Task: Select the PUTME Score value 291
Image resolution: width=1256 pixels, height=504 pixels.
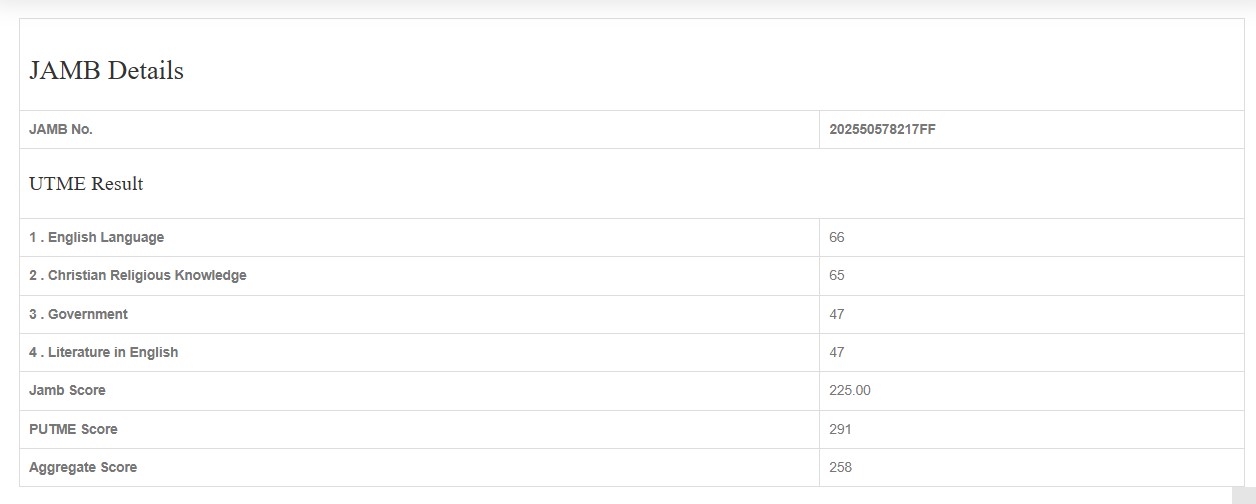Action: pos(840,429)
